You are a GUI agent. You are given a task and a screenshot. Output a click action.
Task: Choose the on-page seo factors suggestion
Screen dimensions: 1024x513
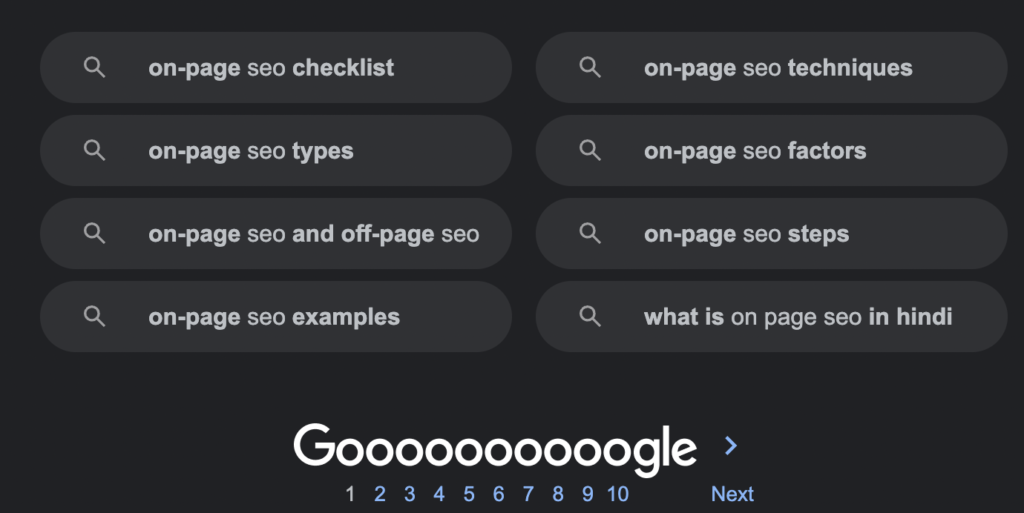771,150
